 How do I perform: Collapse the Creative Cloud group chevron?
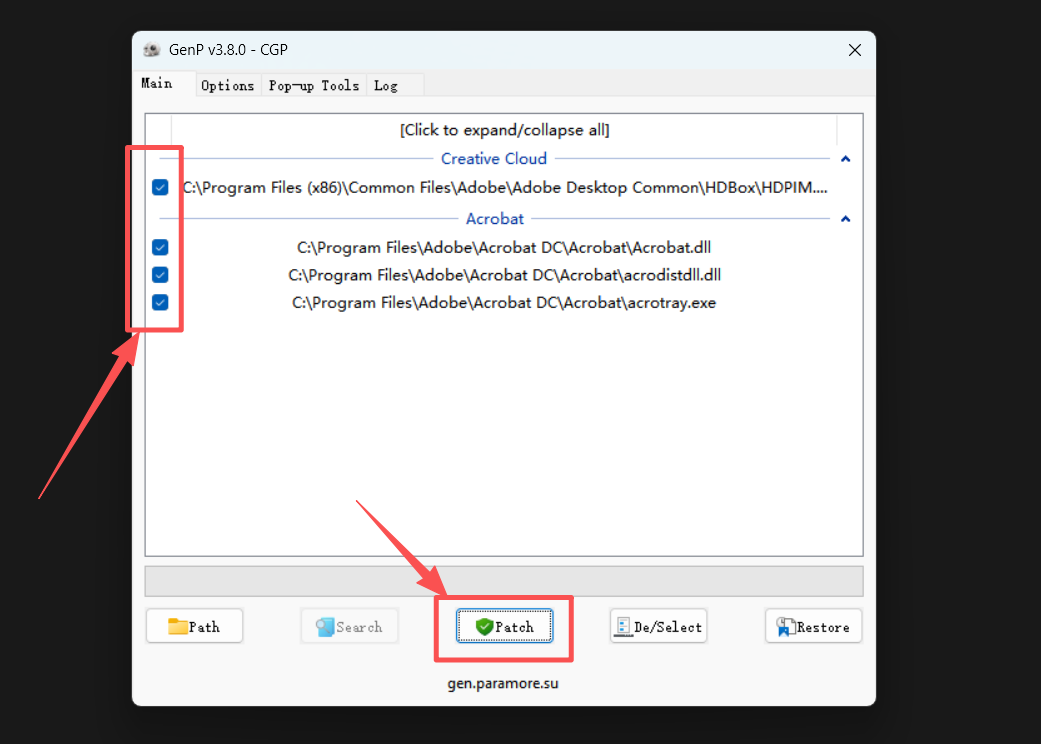click(845, 159)
